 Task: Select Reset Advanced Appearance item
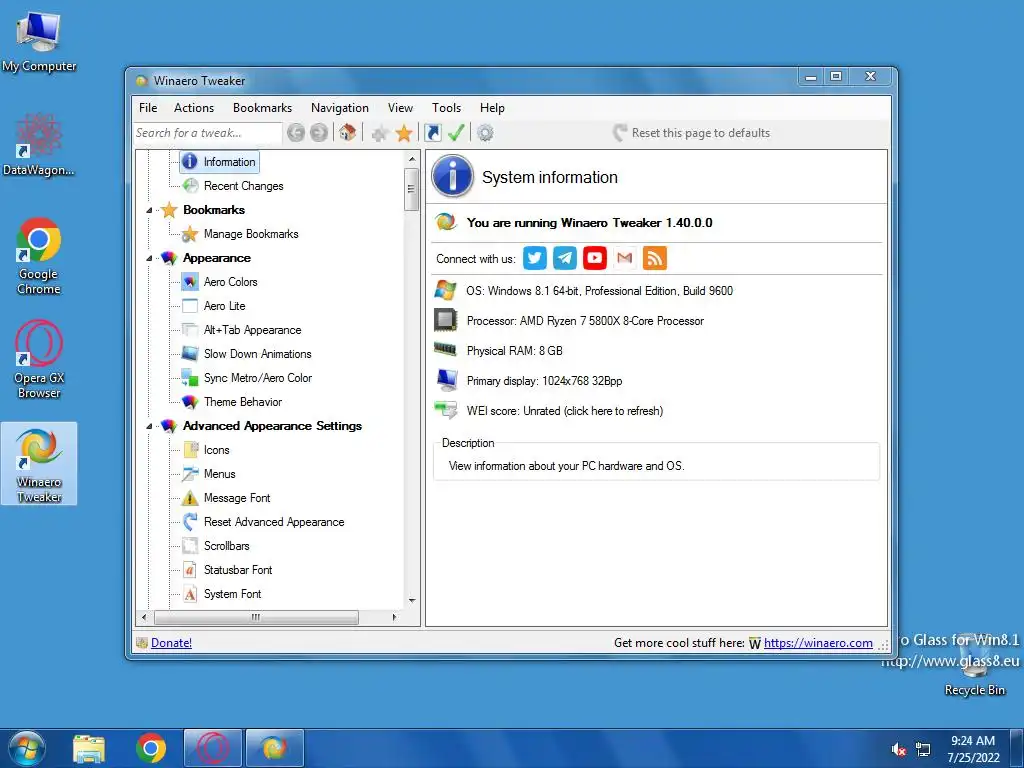click(x=274, y=522)
